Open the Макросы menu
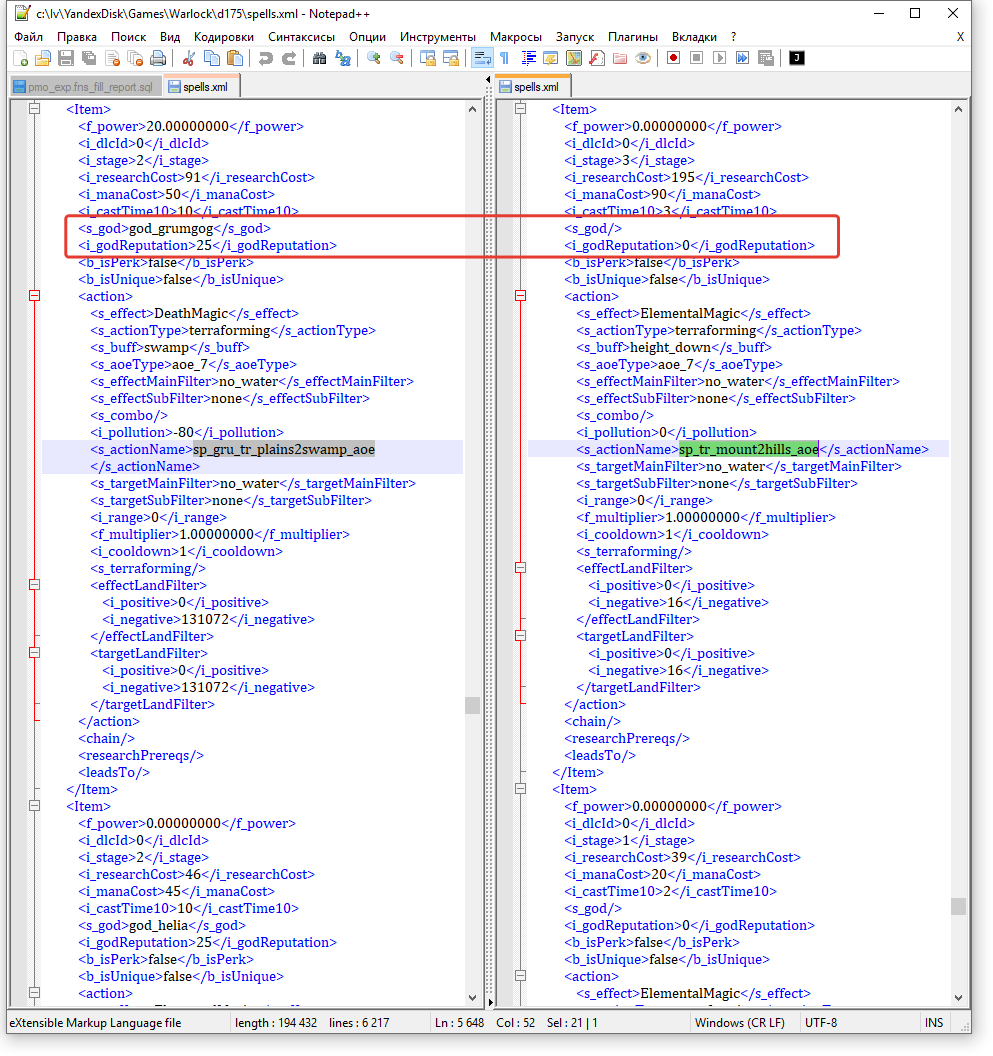The height and width of the screenshot is (1056, 993). 515,37
